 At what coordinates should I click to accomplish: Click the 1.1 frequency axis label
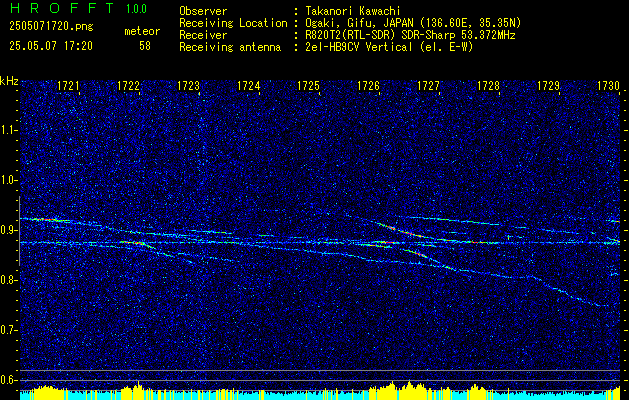click(x=9, y=131)
